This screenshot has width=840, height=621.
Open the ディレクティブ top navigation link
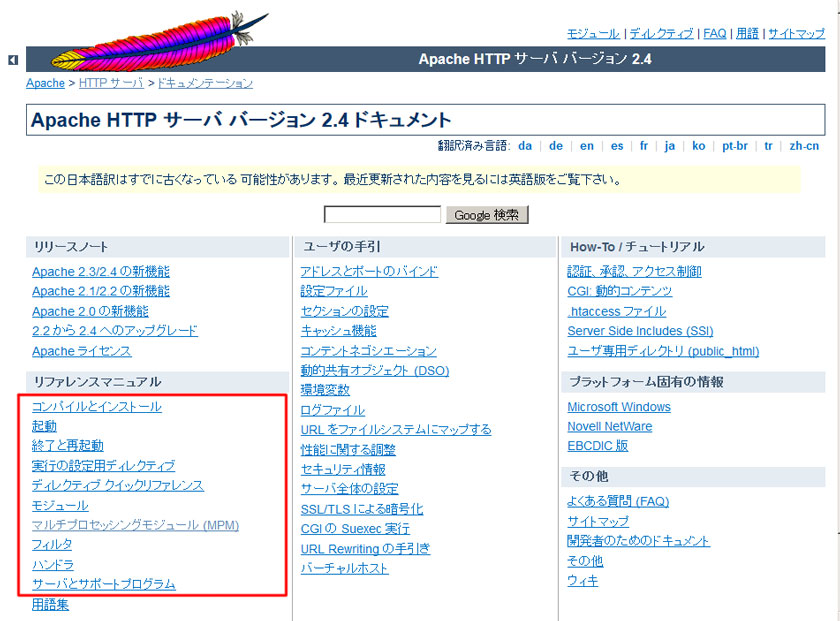[x=661, y=34]
